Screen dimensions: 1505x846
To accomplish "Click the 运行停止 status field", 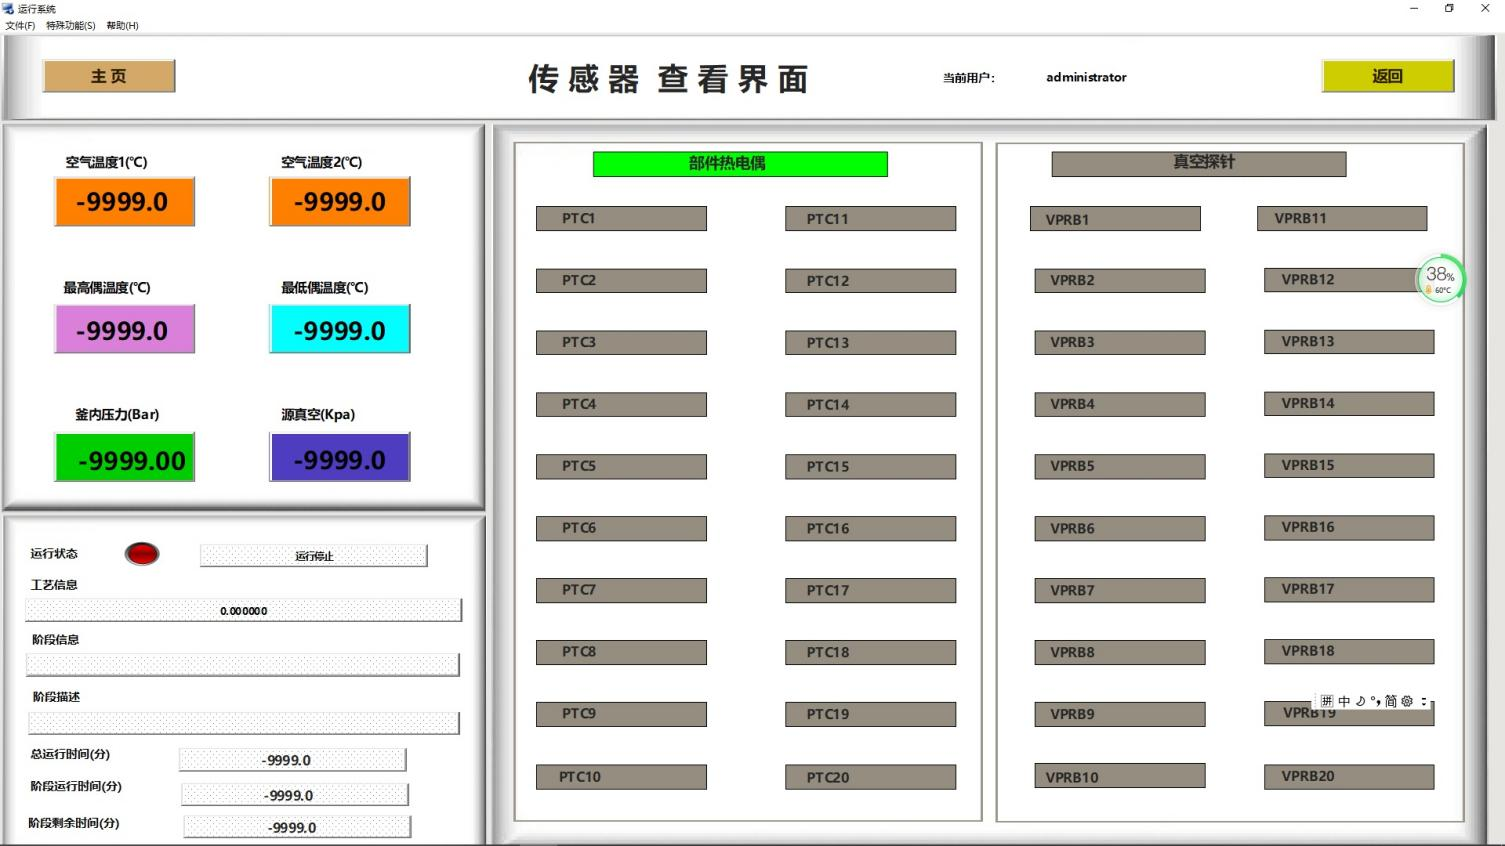I will tap(314, 556).
